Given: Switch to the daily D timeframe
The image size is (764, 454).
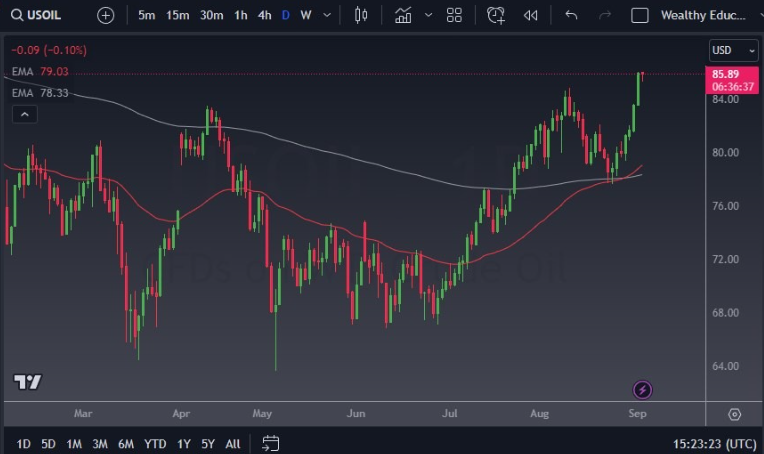Looking at the screenshot, I should 286,15.
